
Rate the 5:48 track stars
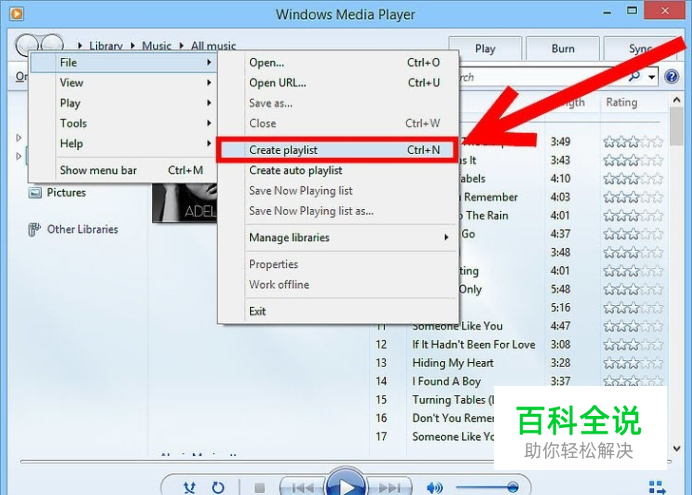633,289
